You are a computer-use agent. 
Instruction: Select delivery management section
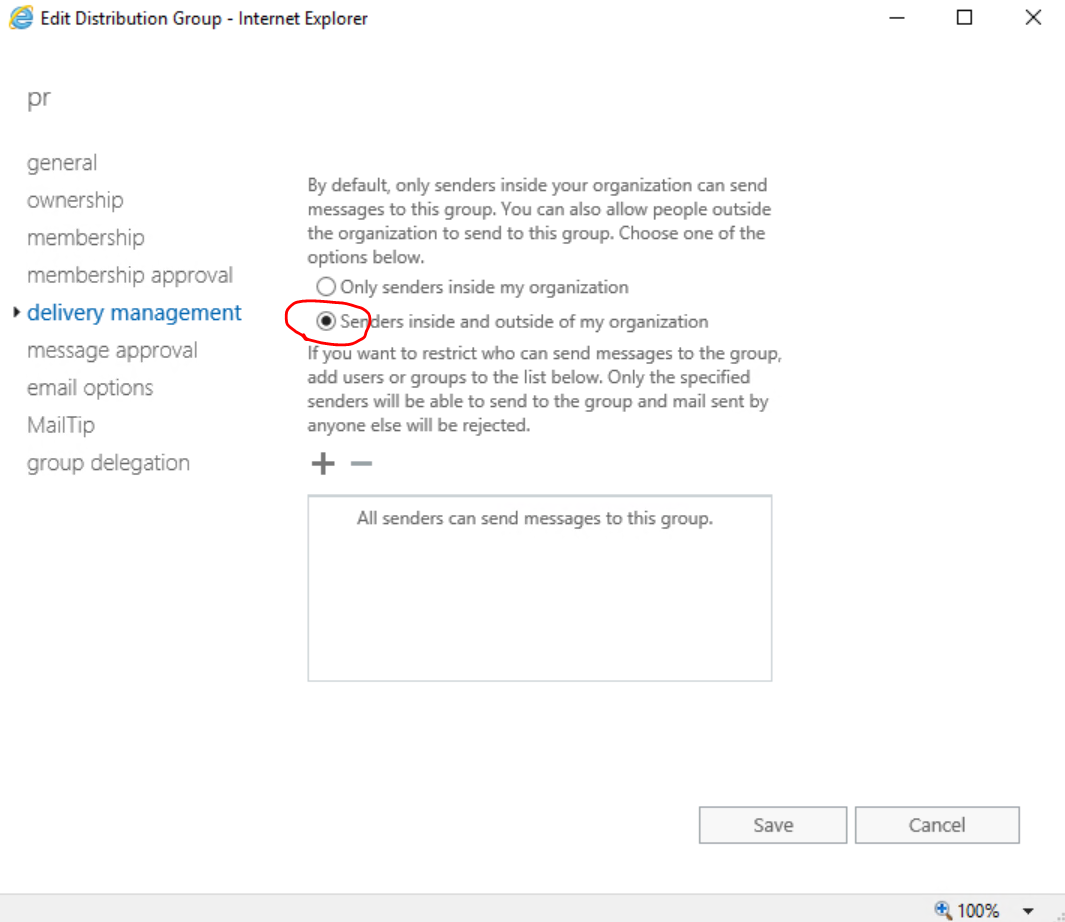tap(134, 313)
